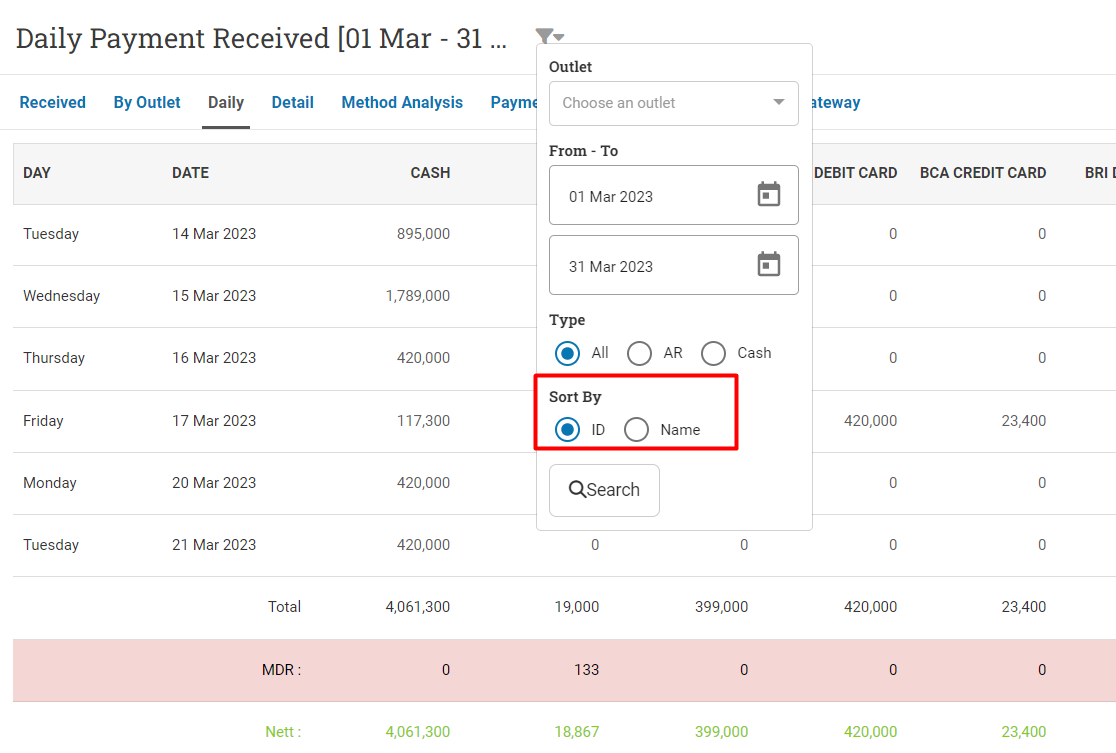Select the Cash type radio button

coord(713,353)
